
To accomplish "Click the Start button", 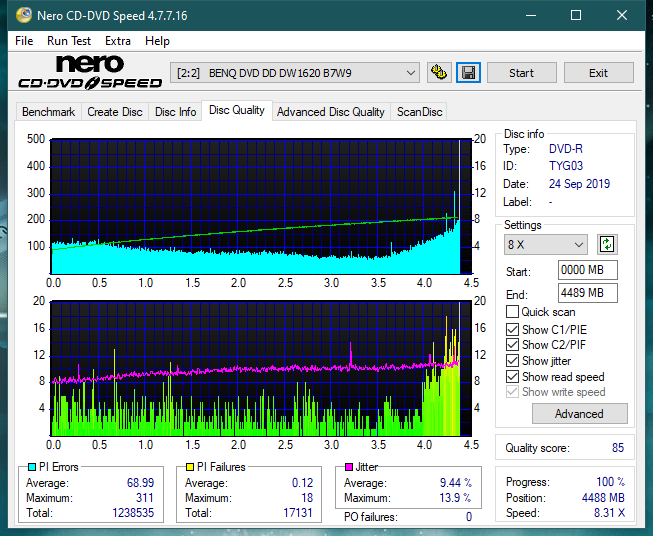I will click(521, 73).
